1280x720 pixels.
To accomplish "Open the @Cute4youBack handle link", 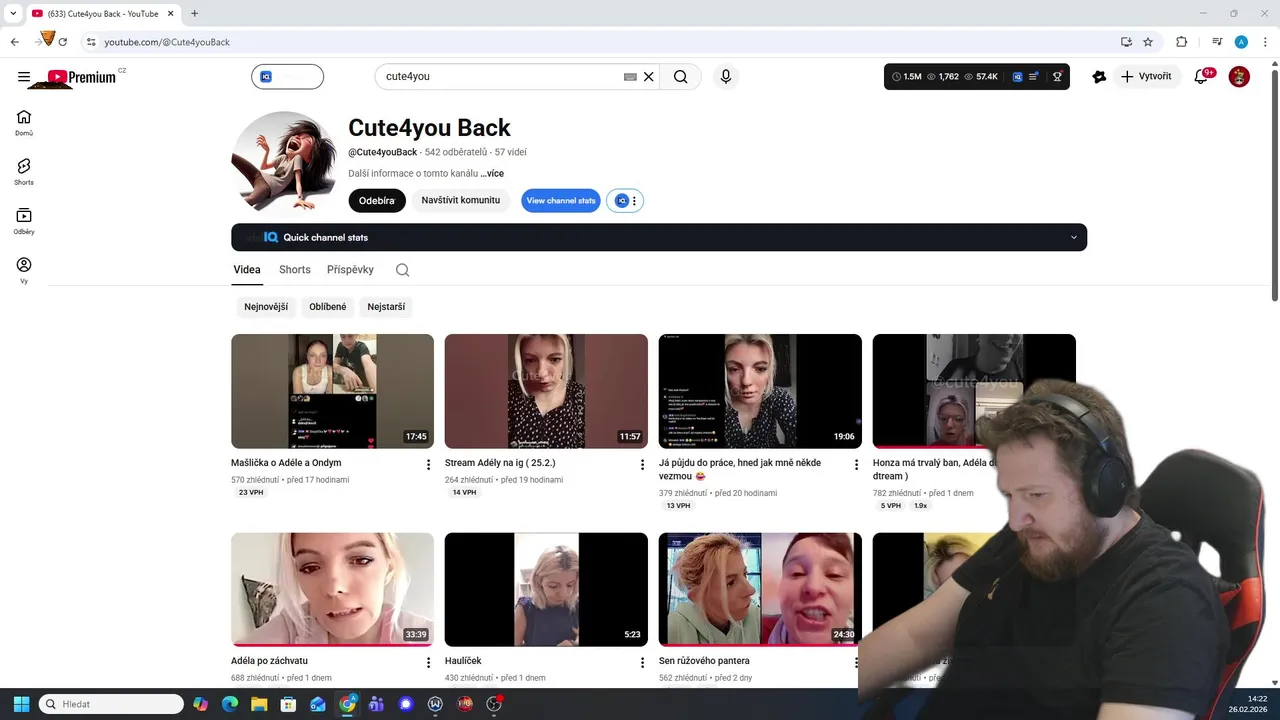I will click(x=383, y=153).
